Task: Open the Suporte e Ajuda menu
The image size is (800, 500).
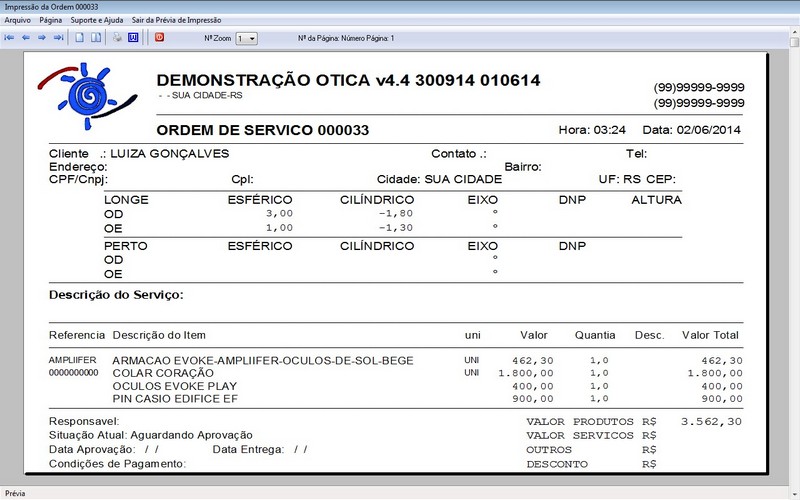Action: click(97, 20)
